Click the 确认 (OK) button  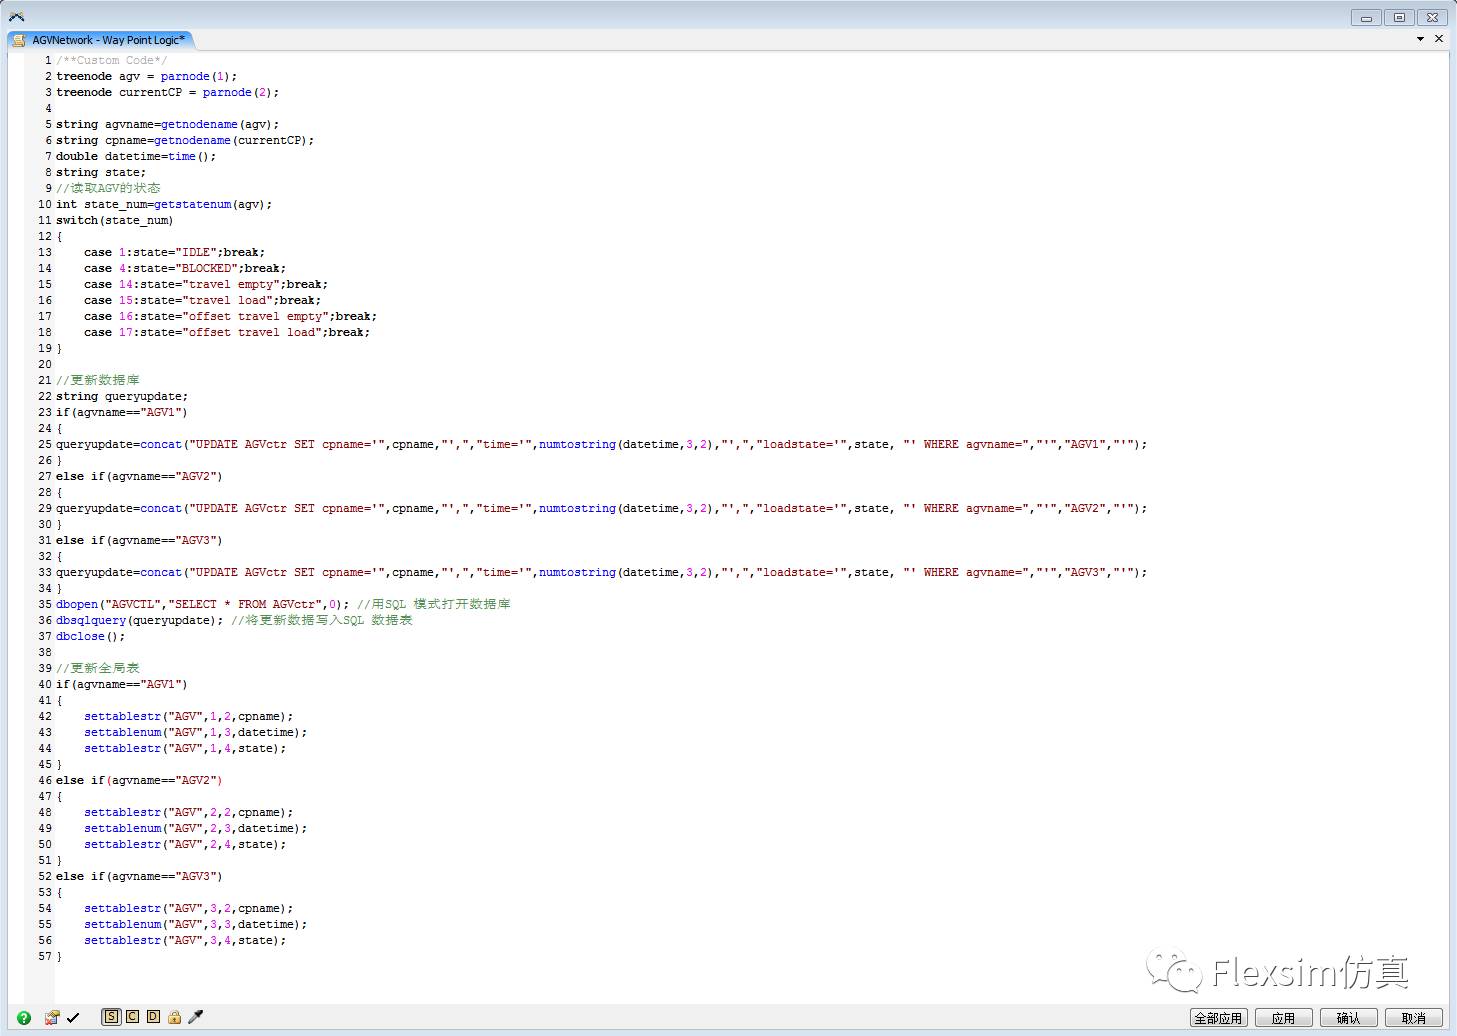tap(1349, 1018)
